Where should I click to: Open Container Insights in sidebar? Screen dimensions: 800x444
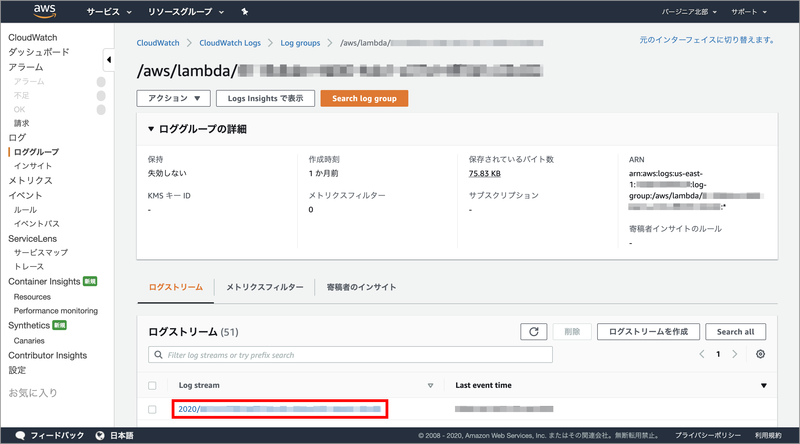[x=44, y=282]
